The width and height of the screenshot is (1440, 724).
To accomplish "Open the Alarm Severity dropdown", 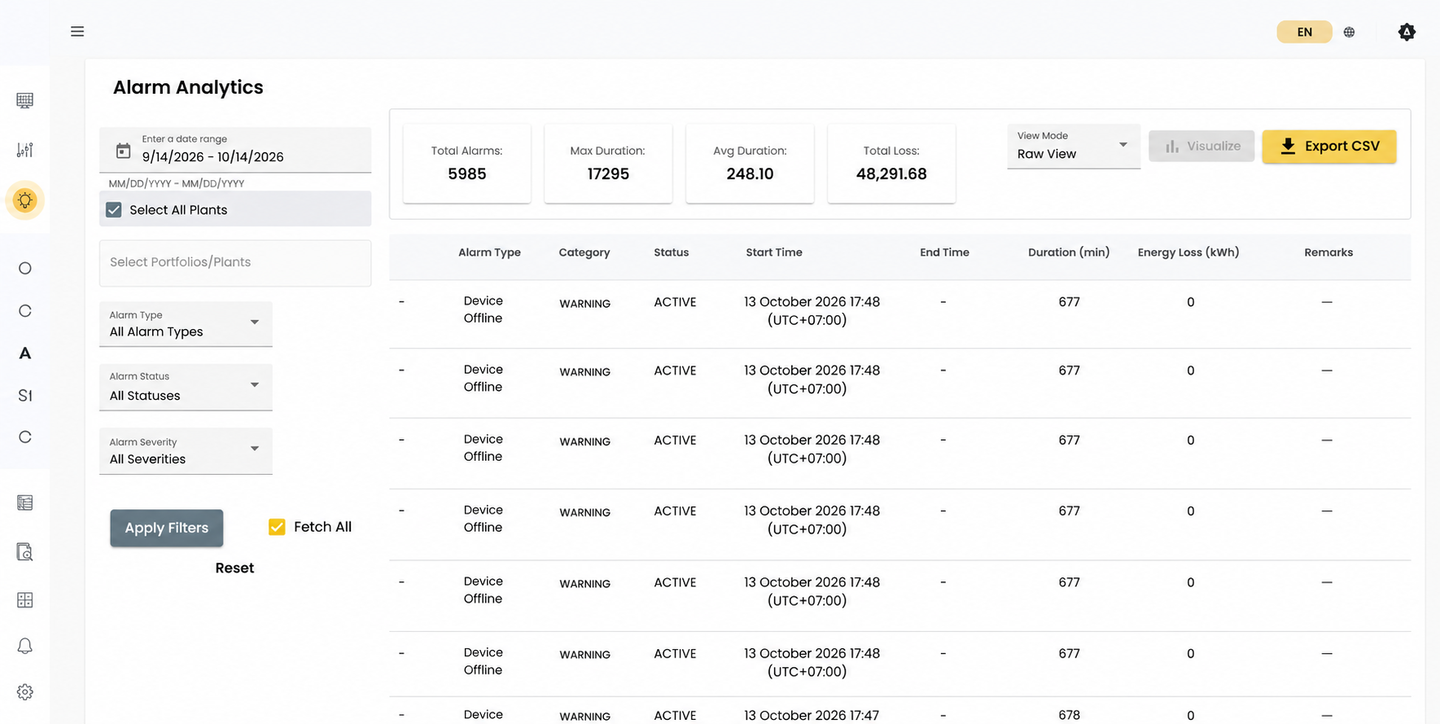I will (x=186, y=451).
